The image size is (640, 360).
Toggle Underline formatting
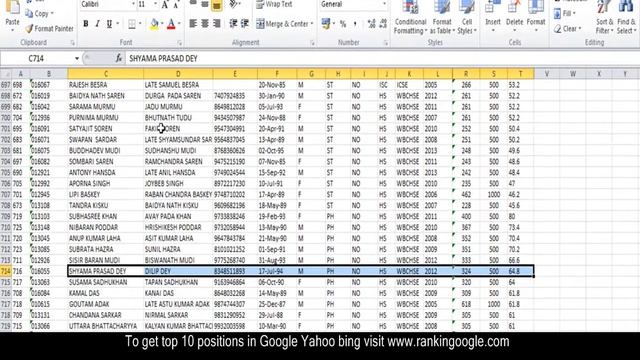pyautogui.click(x=109, y=24)
